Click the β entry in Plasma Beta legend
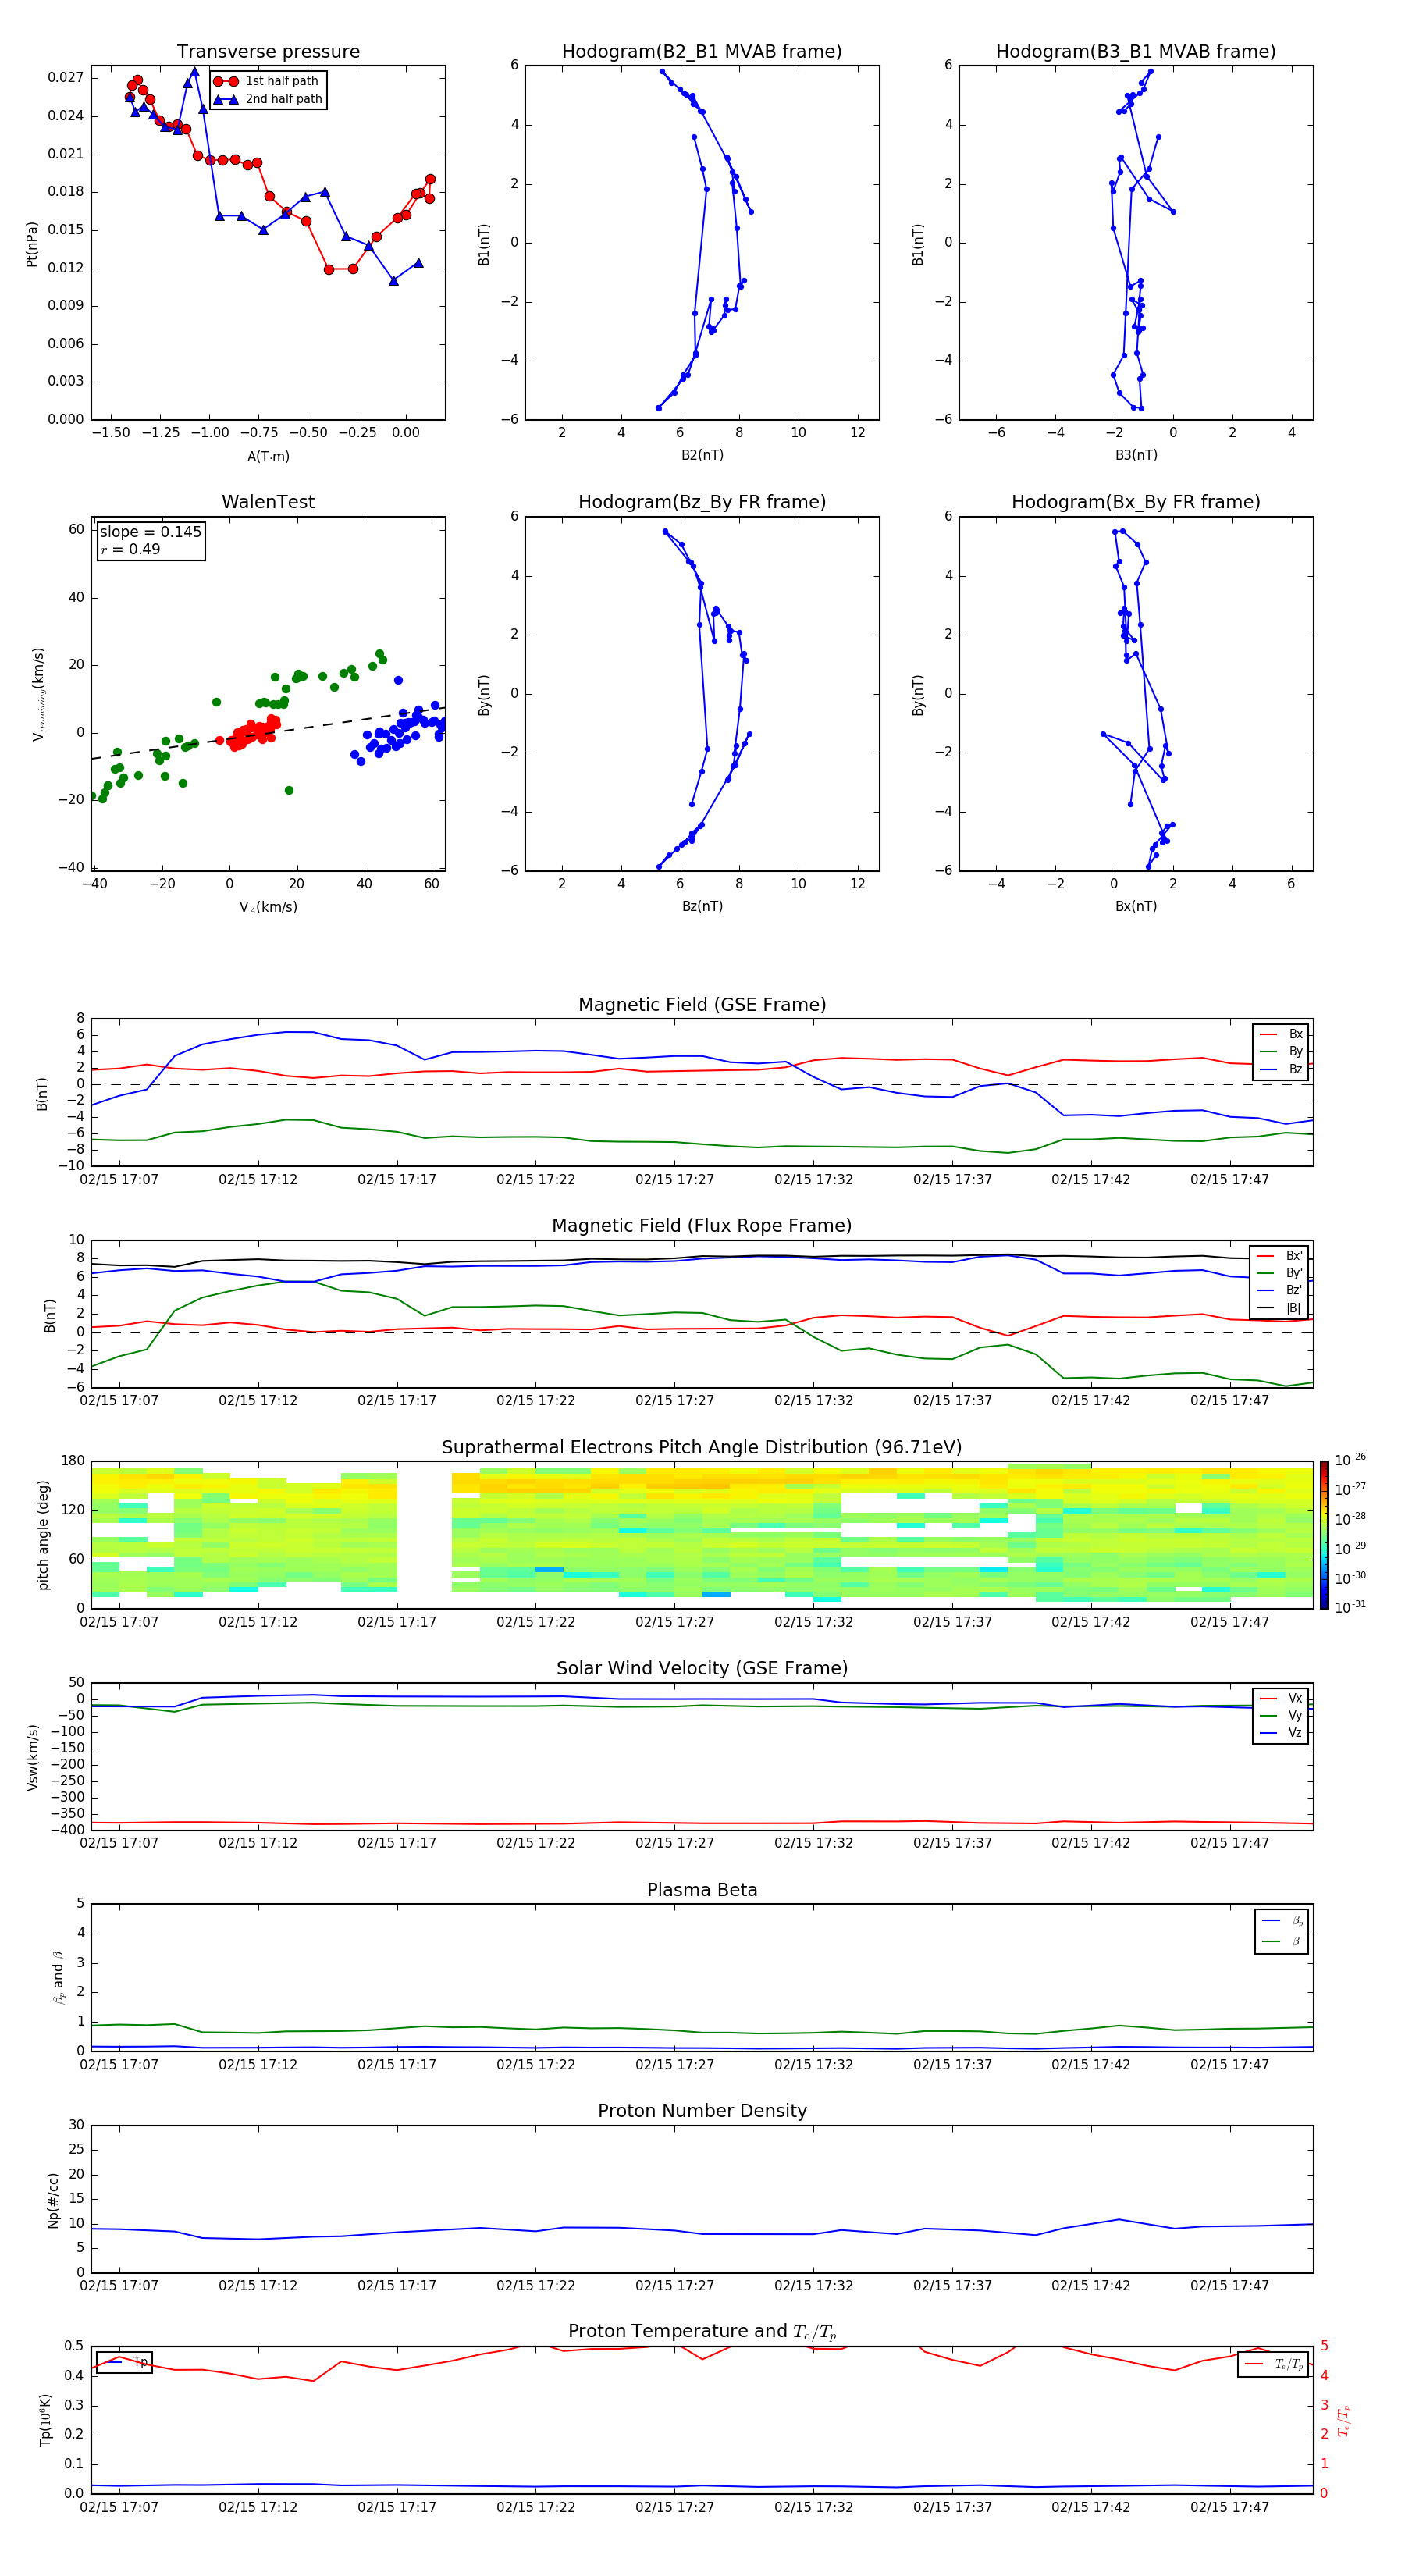The height and width of the screenshot is (2576, 1405). (1282, 1942)
